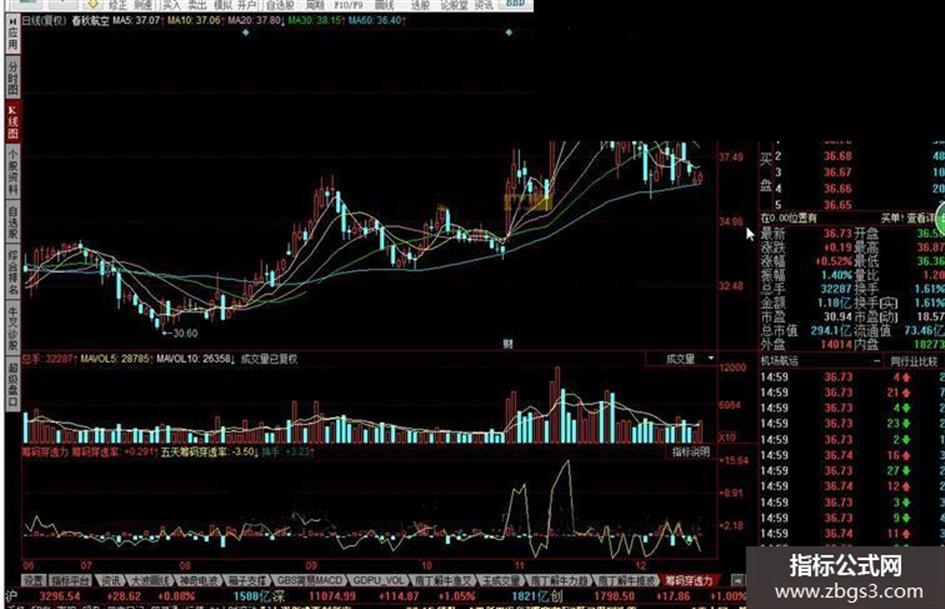Open 综合排名 sidebar tab

pyautogui.click(x=13, y=271)
